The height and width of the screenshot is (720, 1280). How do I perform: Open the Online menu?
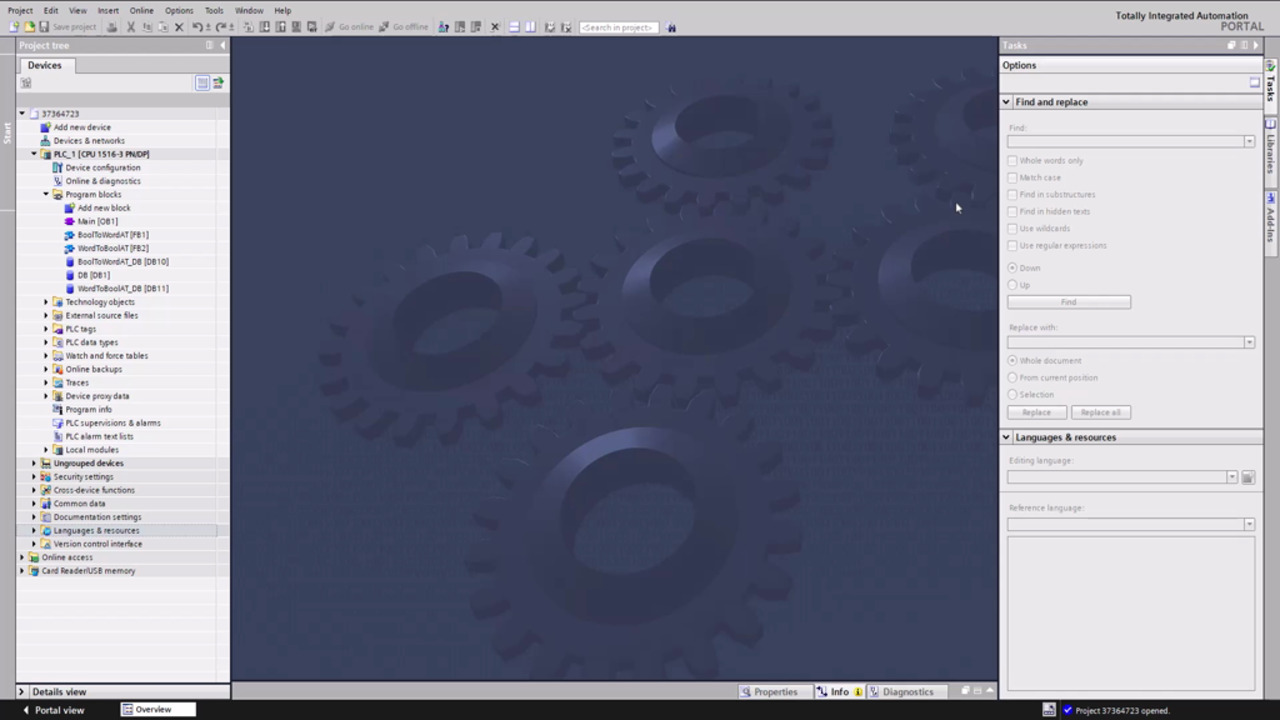(x=141, y=10)
